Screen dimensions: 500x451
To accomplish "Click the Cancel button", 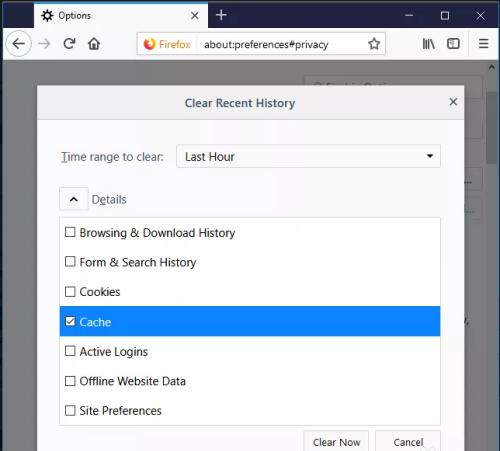I will click(x=408, y=442).
